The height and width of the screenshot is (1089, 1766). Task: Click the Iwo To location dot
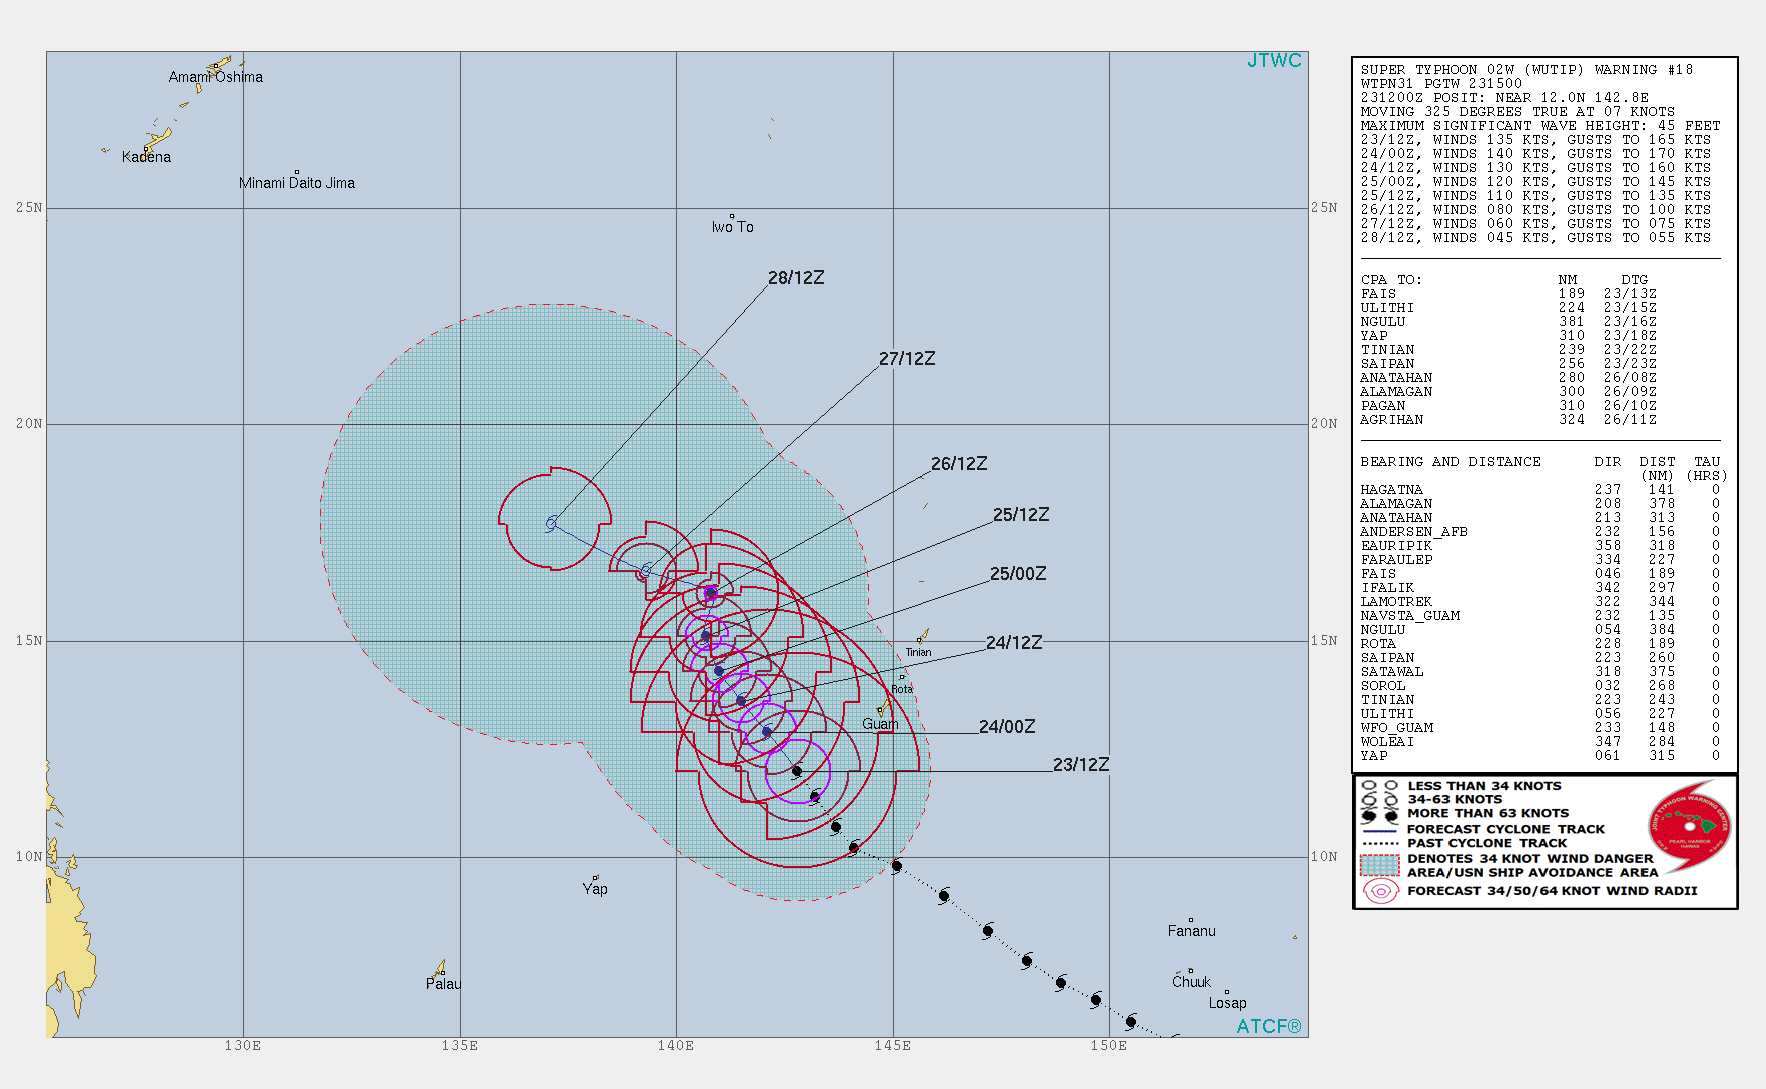click(x=732, y=216)
